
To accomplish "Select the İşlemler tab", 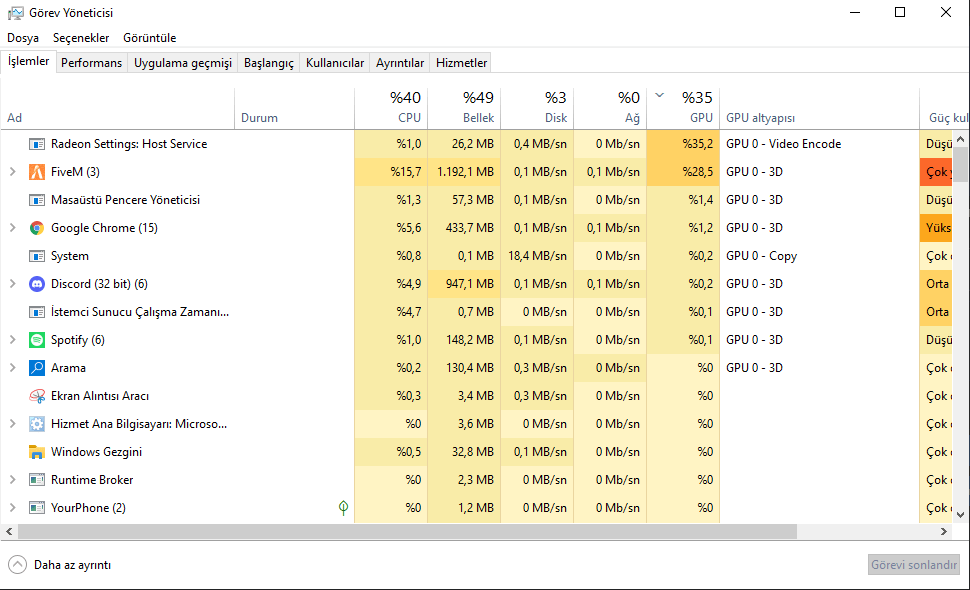I will tap(28, 61).
